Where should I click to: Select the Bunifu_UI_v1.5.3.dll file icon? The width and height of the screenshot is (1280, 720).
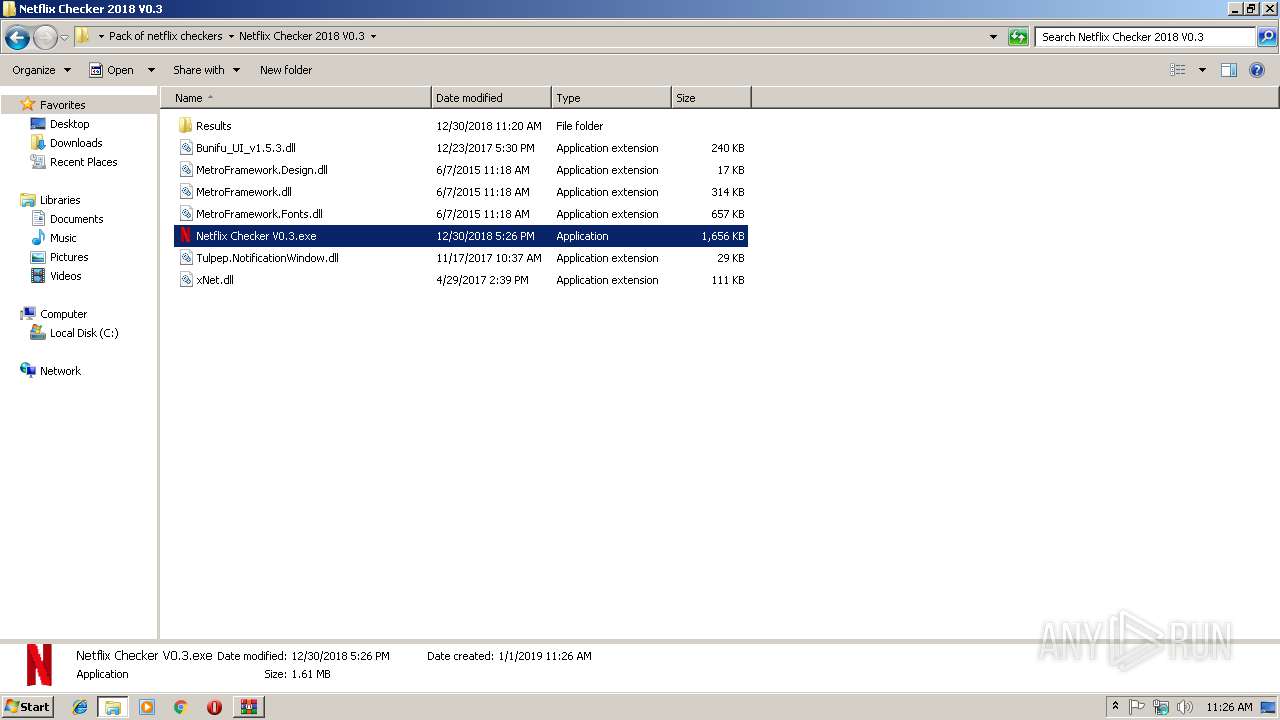pyautogui.click(x=185, y=148)
